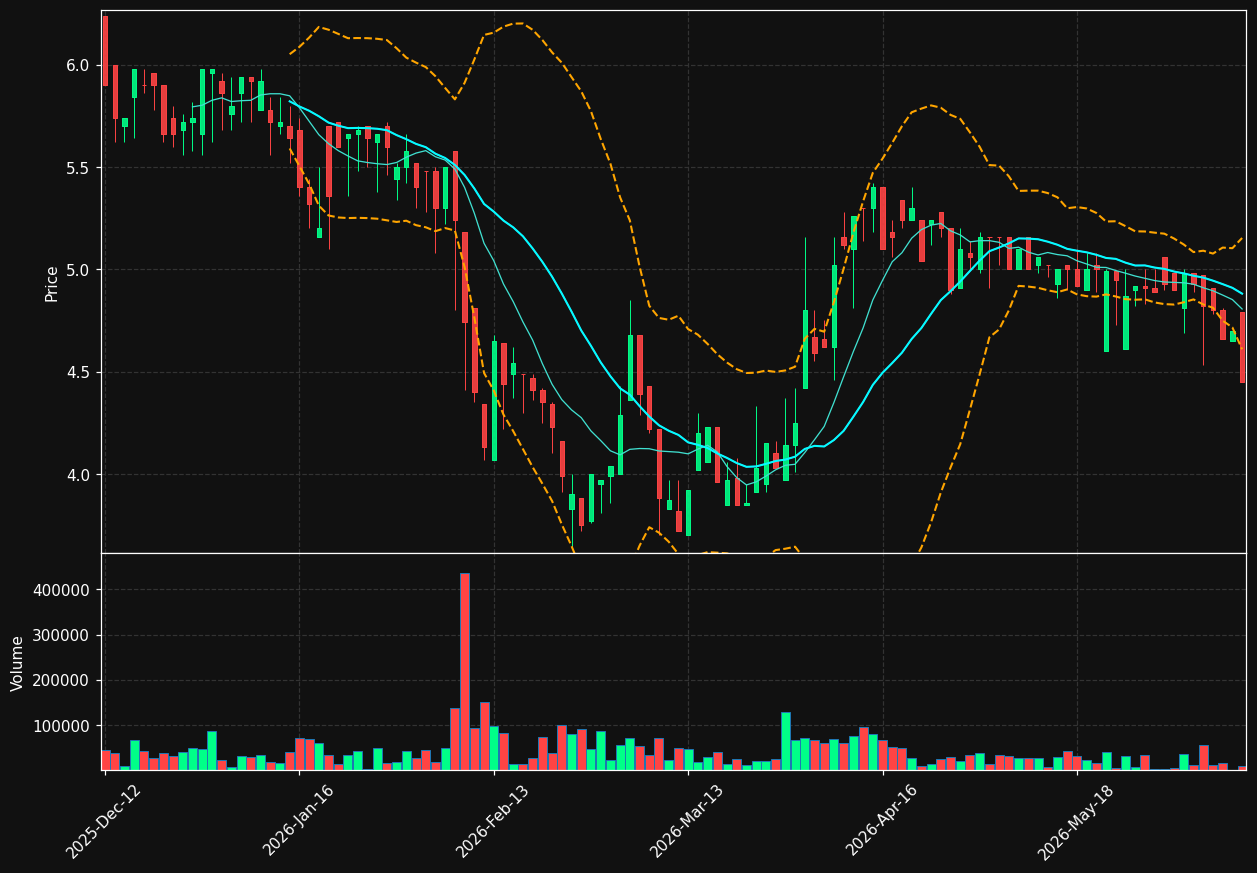The image size is (1257, 873).
Task: Select the first red candlestick above 6.0
Action: click(105, 51)
